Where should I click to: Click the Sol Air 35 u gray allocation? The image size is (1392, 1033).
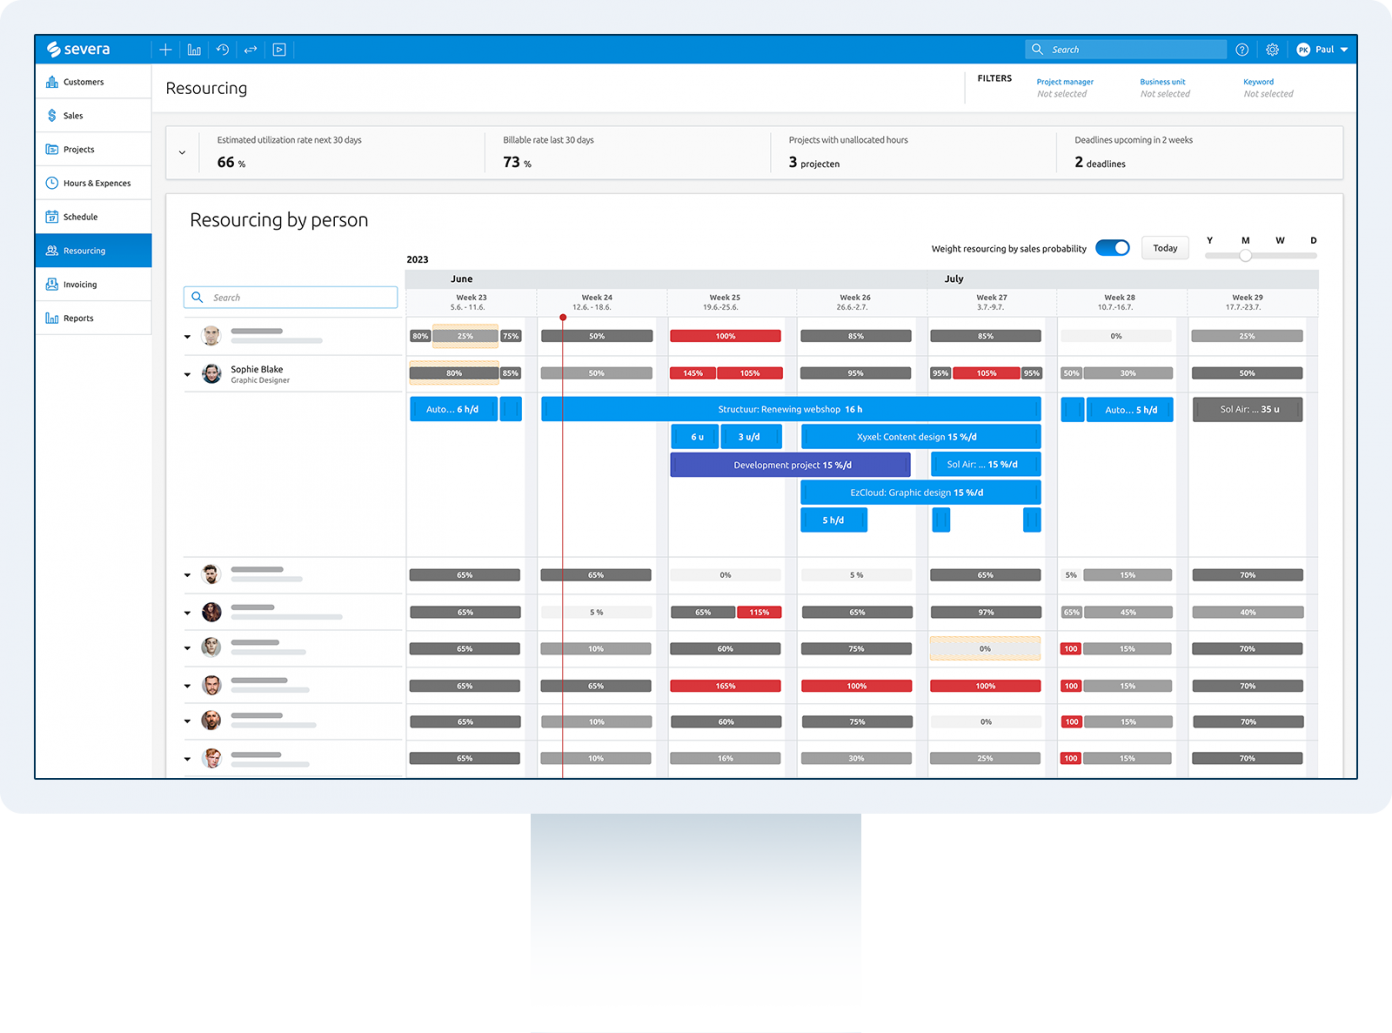click(1247, 409)
